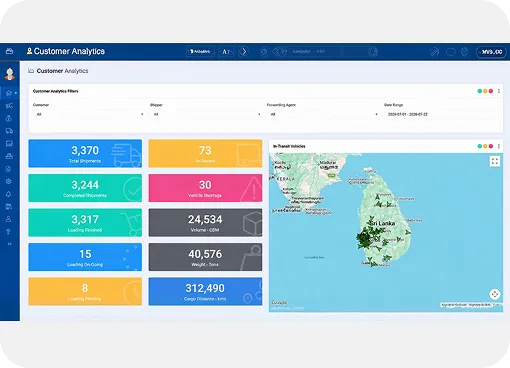Click the sidebar icon below the person

coord(9,232)
